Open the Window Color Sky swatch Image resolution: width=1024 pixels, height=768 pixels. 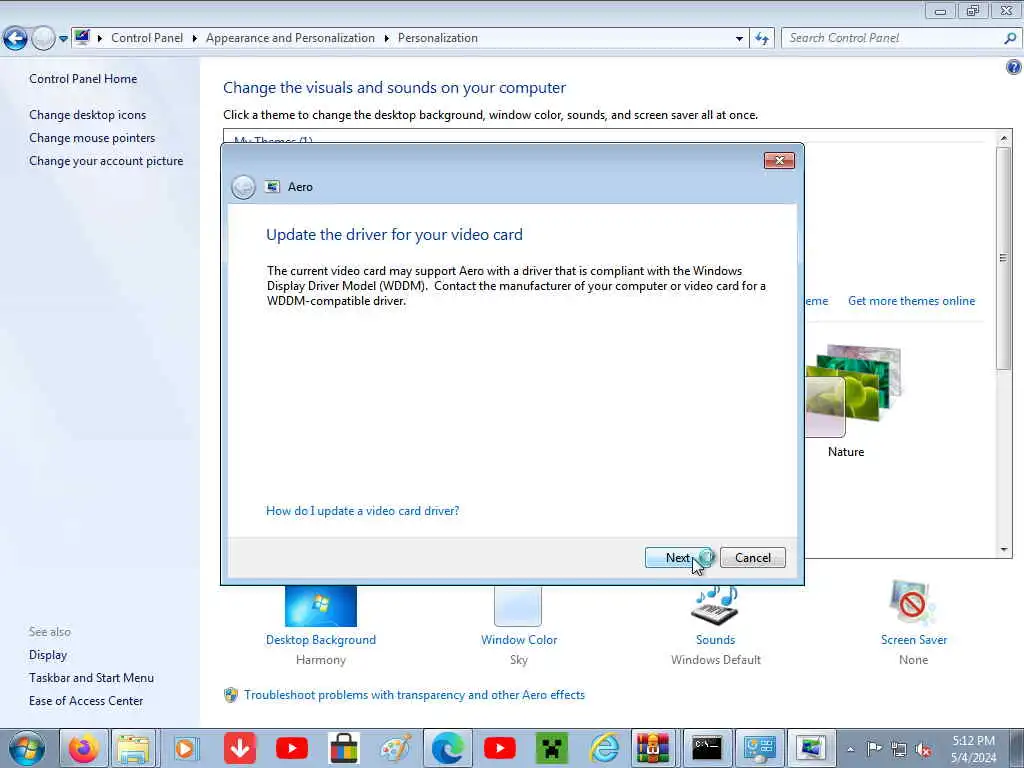518,606
